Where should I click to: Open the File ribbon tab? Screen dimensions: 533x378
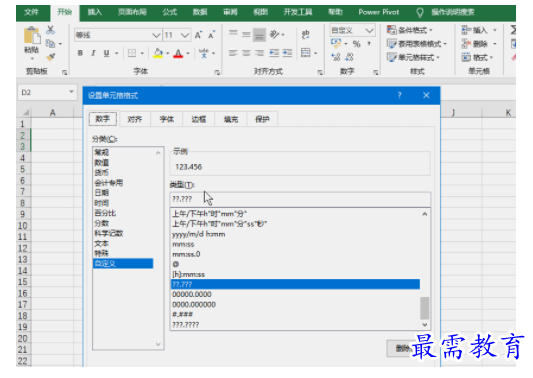point(31,12)
